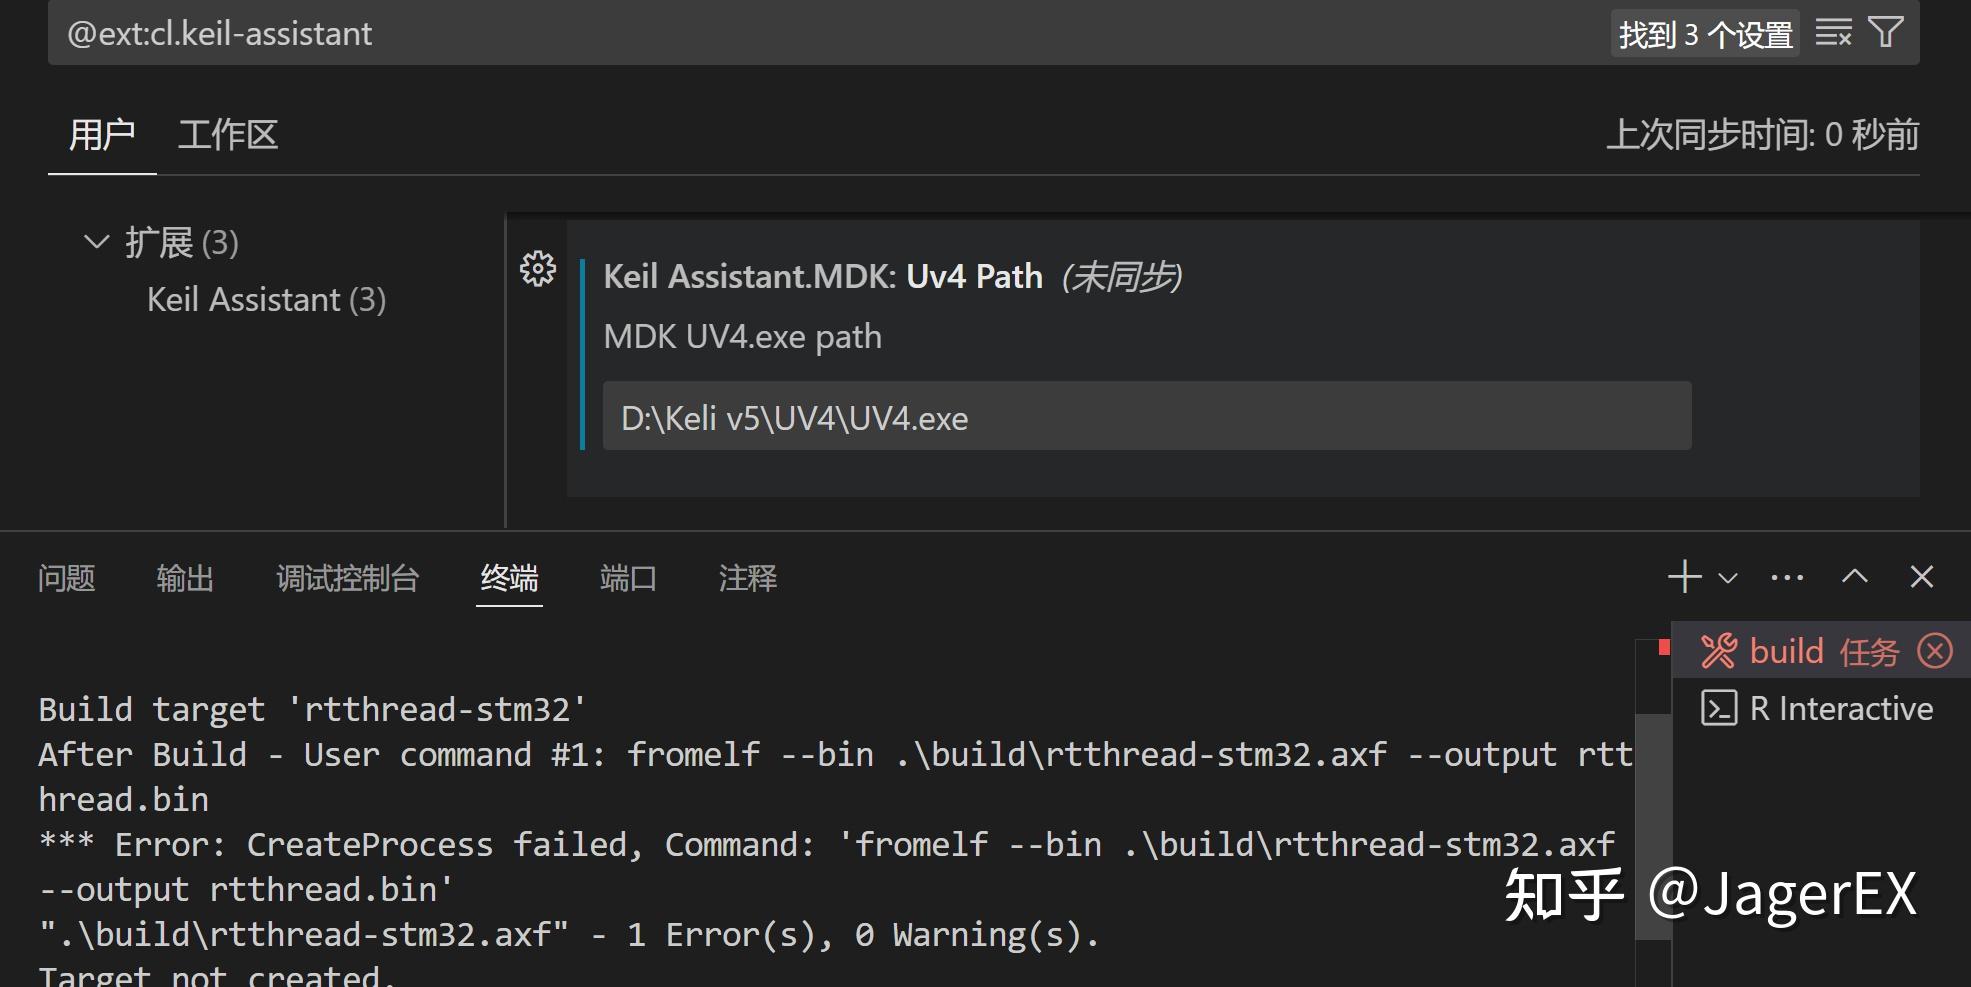This screenshot has height=987, width=1971.
Task: Click the plus icon to create new terminal
Action: [1685, 577]
